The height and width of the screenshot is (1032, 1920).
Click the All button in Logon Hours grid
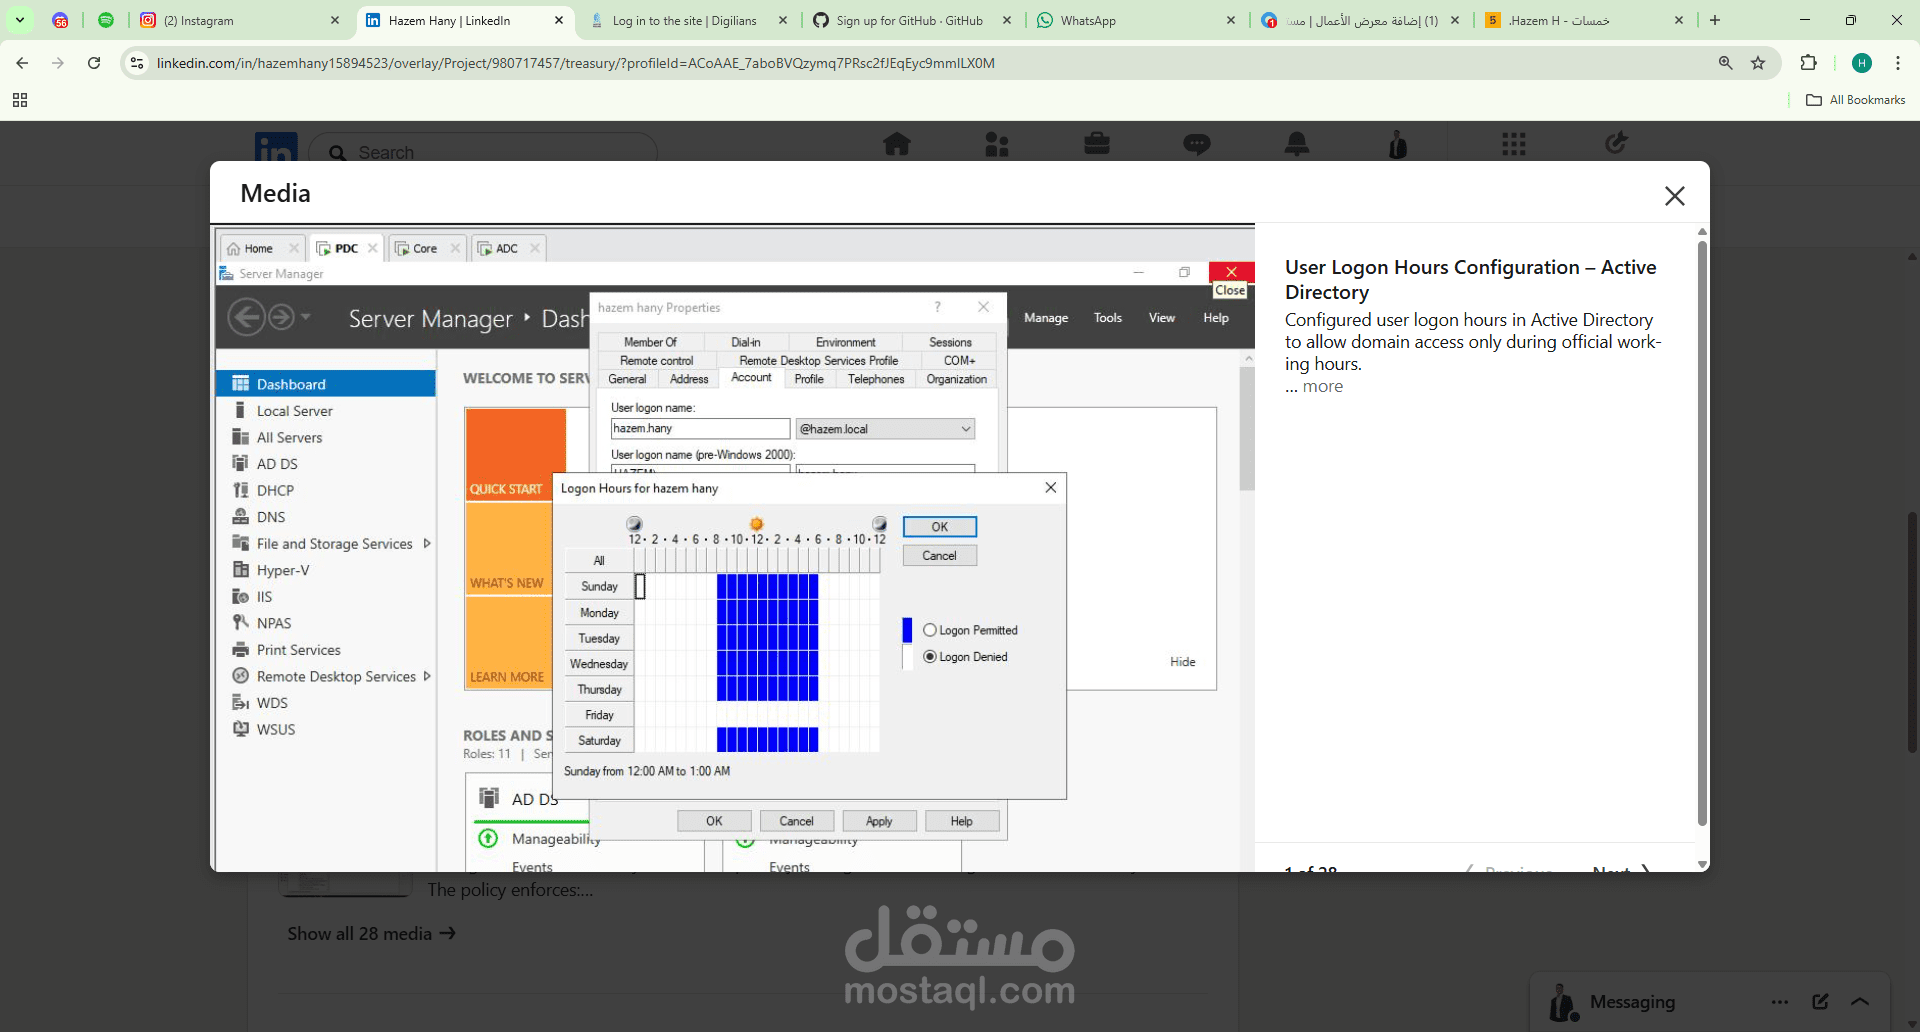point(599,561)
